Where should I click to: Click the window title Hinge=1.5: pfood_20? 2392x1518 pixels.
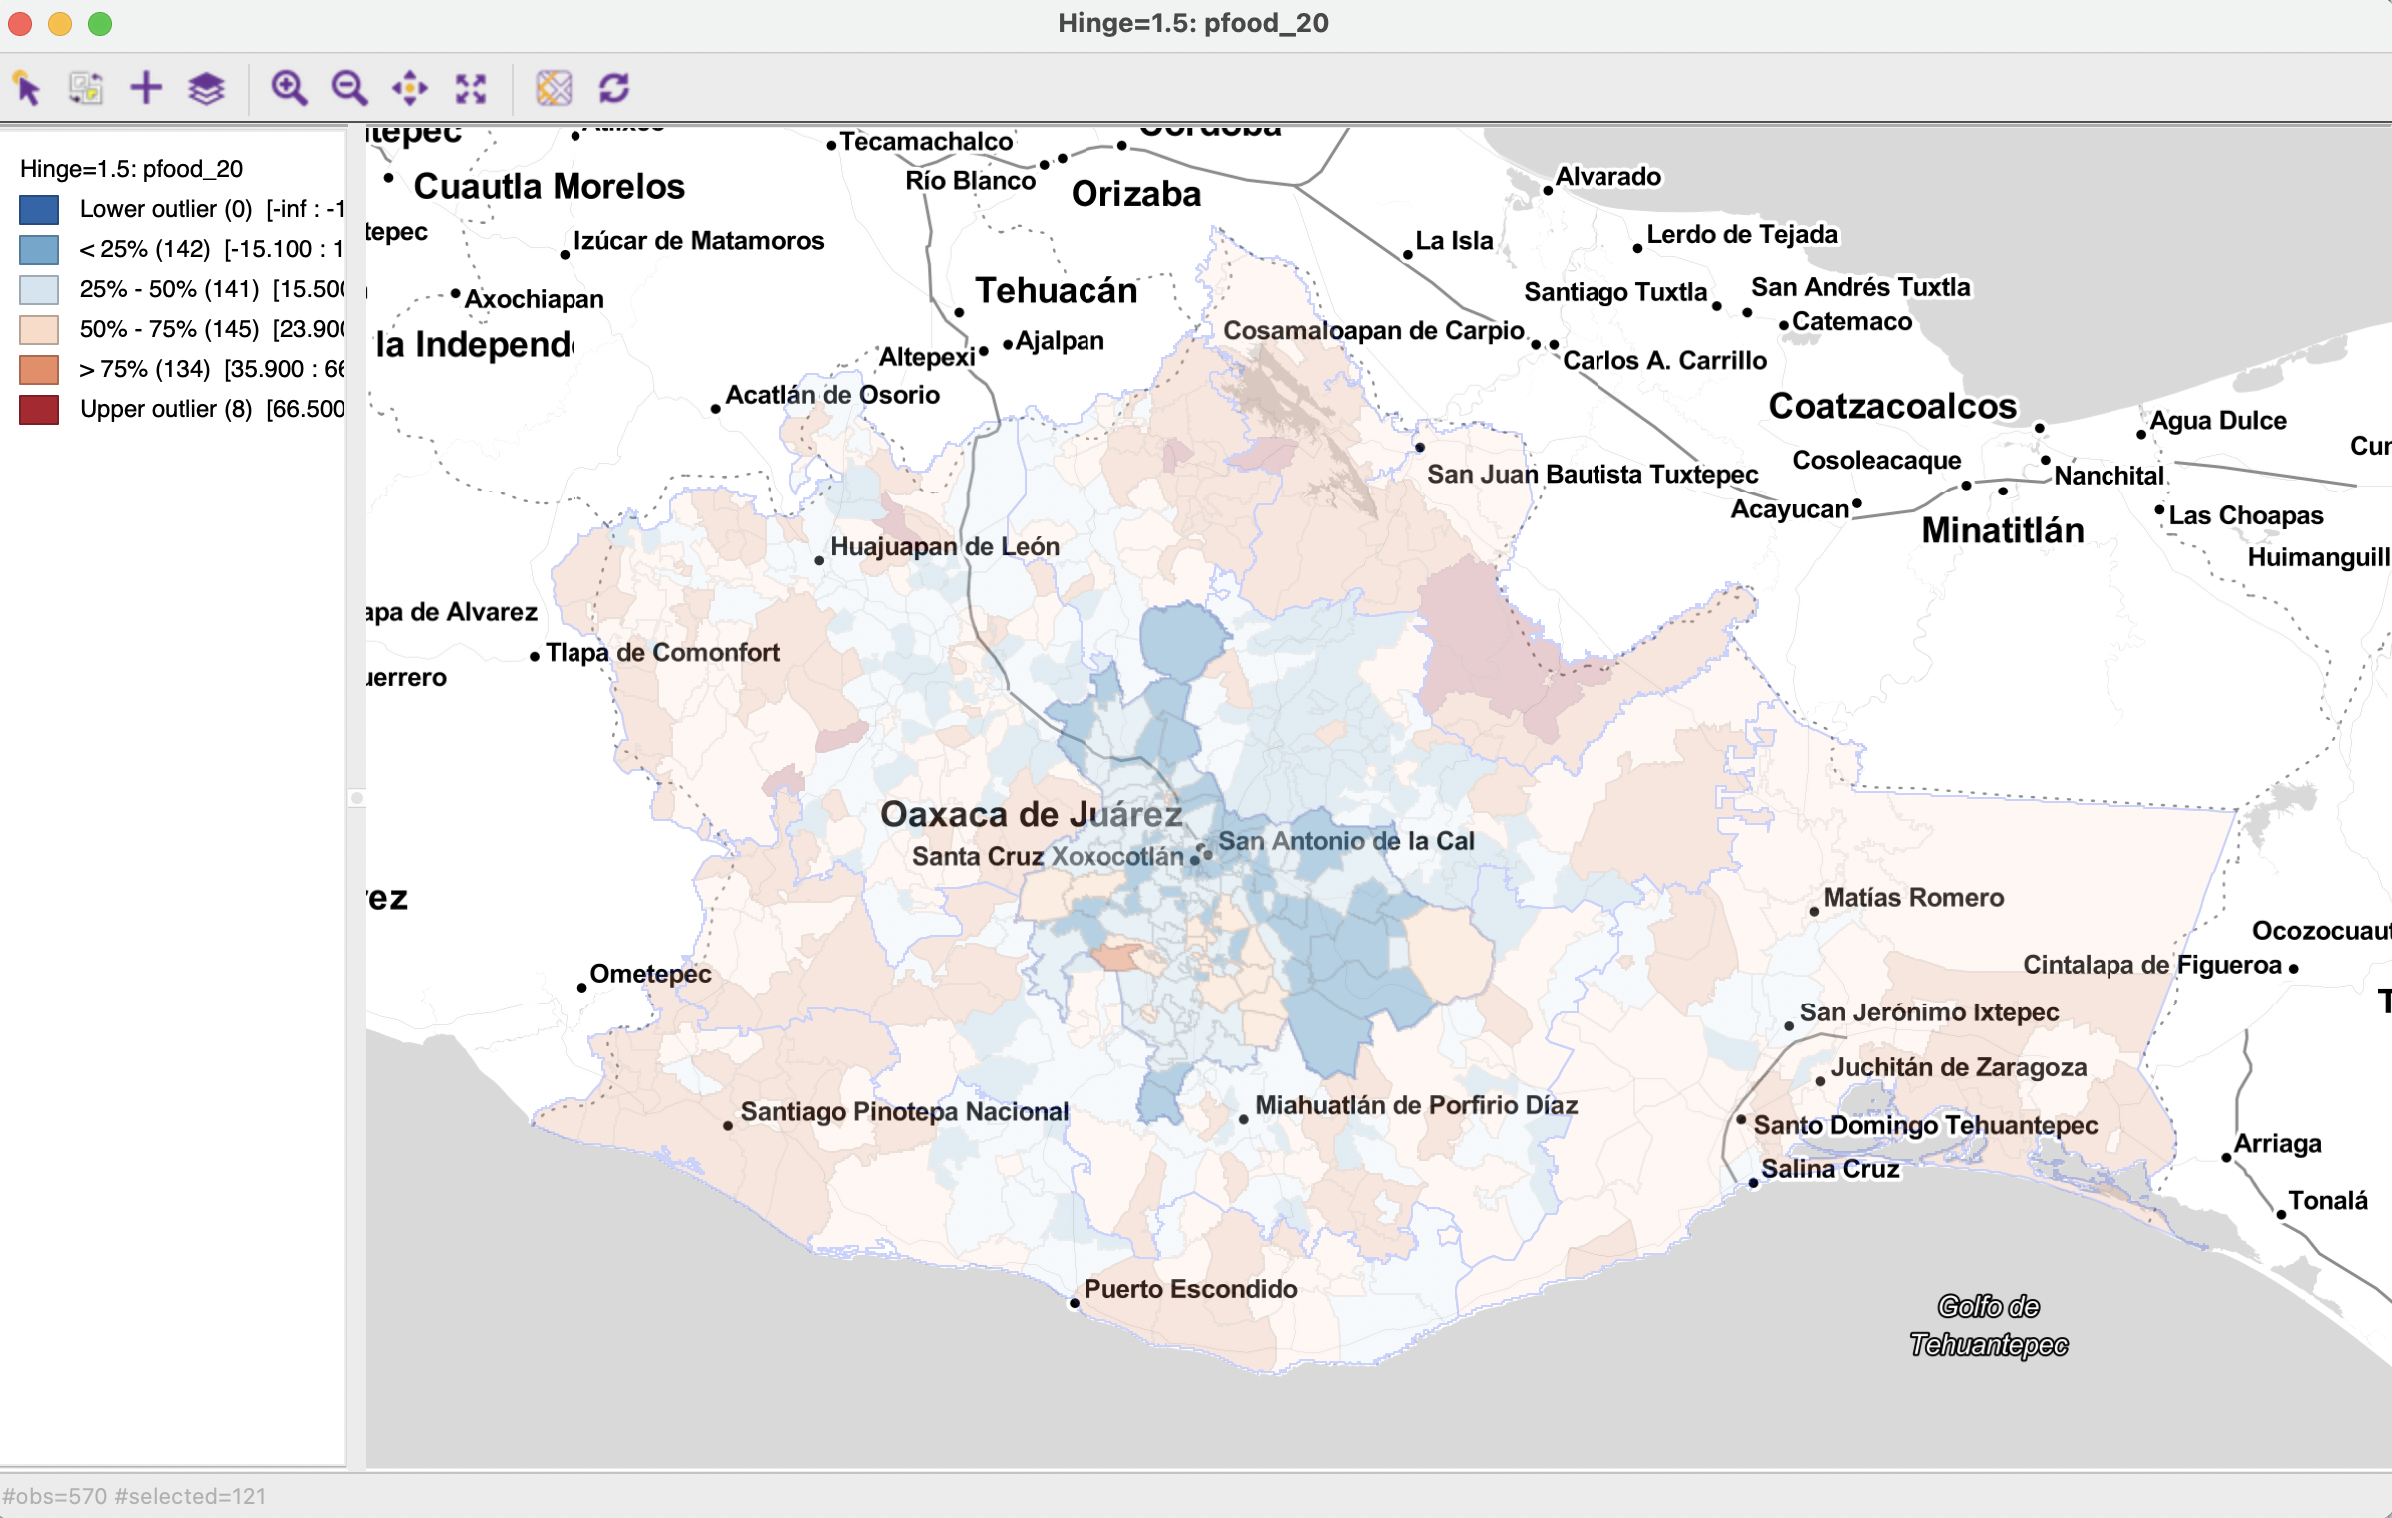tap(1193, 23)
